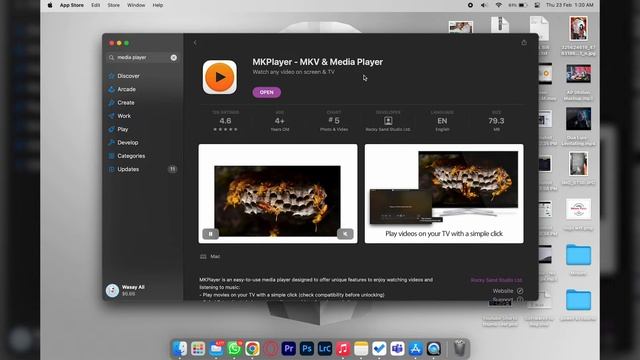Click the volume icon in the menu bar
The width and height of the screenshot is (640, 360).
(x=484, y=5)
